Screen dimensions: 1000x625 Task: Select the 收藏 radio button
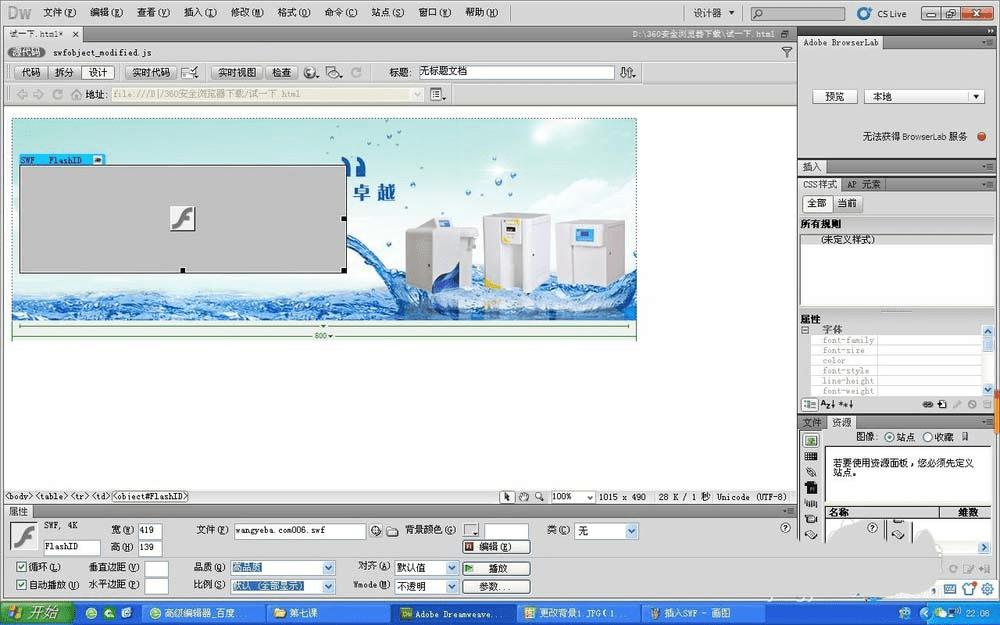[x=928, y=437]
